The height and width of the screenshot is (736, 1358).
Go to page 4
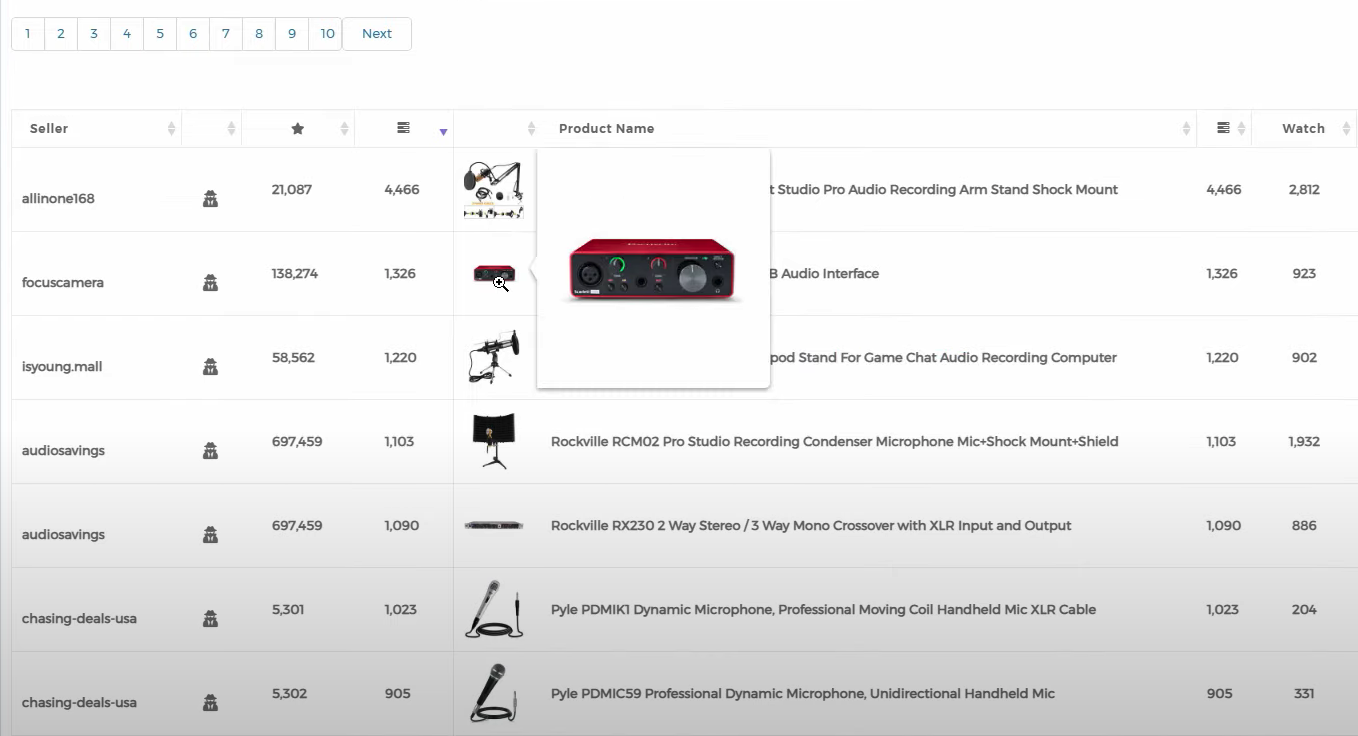127,34
